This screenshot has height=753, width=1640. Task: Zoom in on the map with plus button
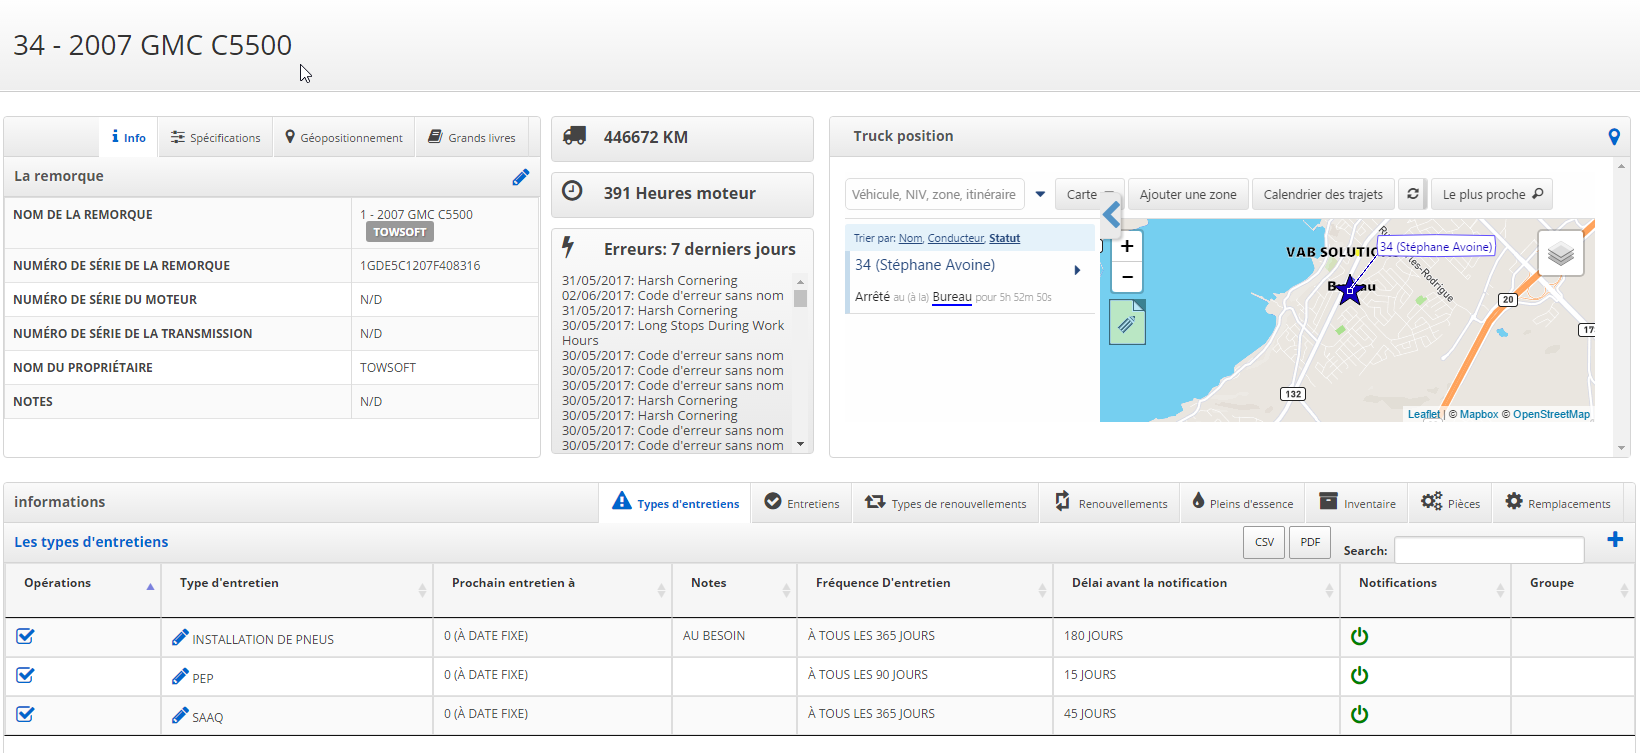click(x=1127, y=246)
